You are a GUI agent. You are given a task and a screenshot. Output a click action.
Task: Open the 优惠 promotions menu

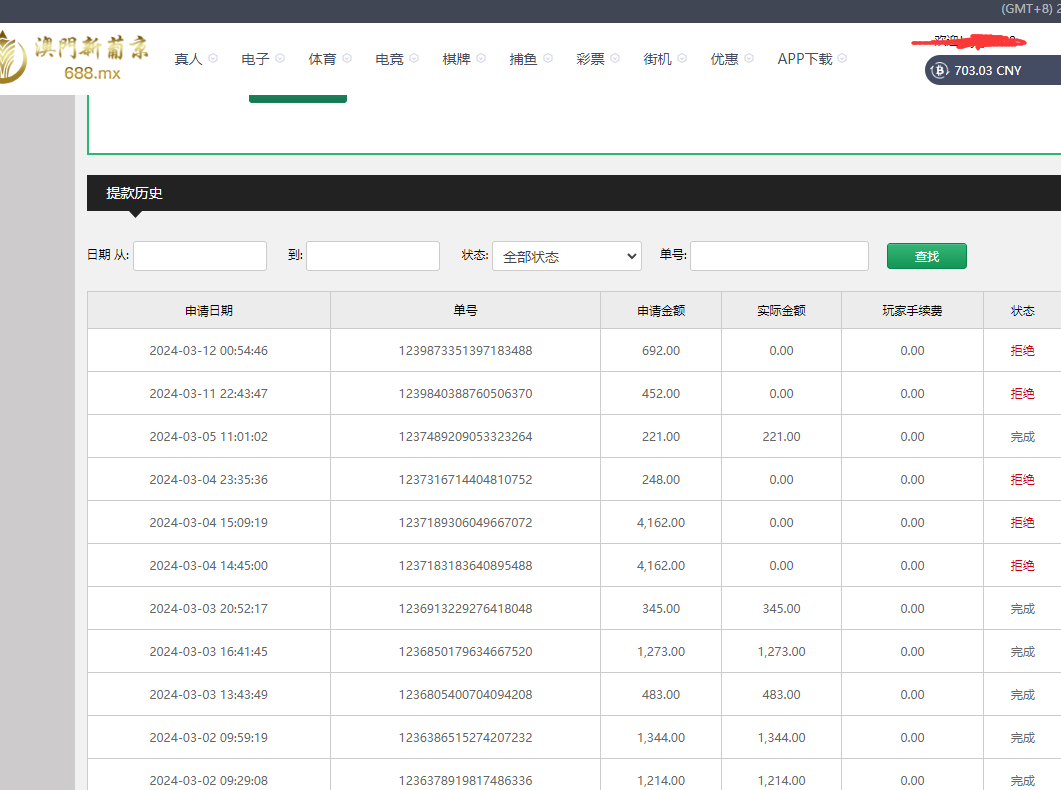(x=724, y=59)
